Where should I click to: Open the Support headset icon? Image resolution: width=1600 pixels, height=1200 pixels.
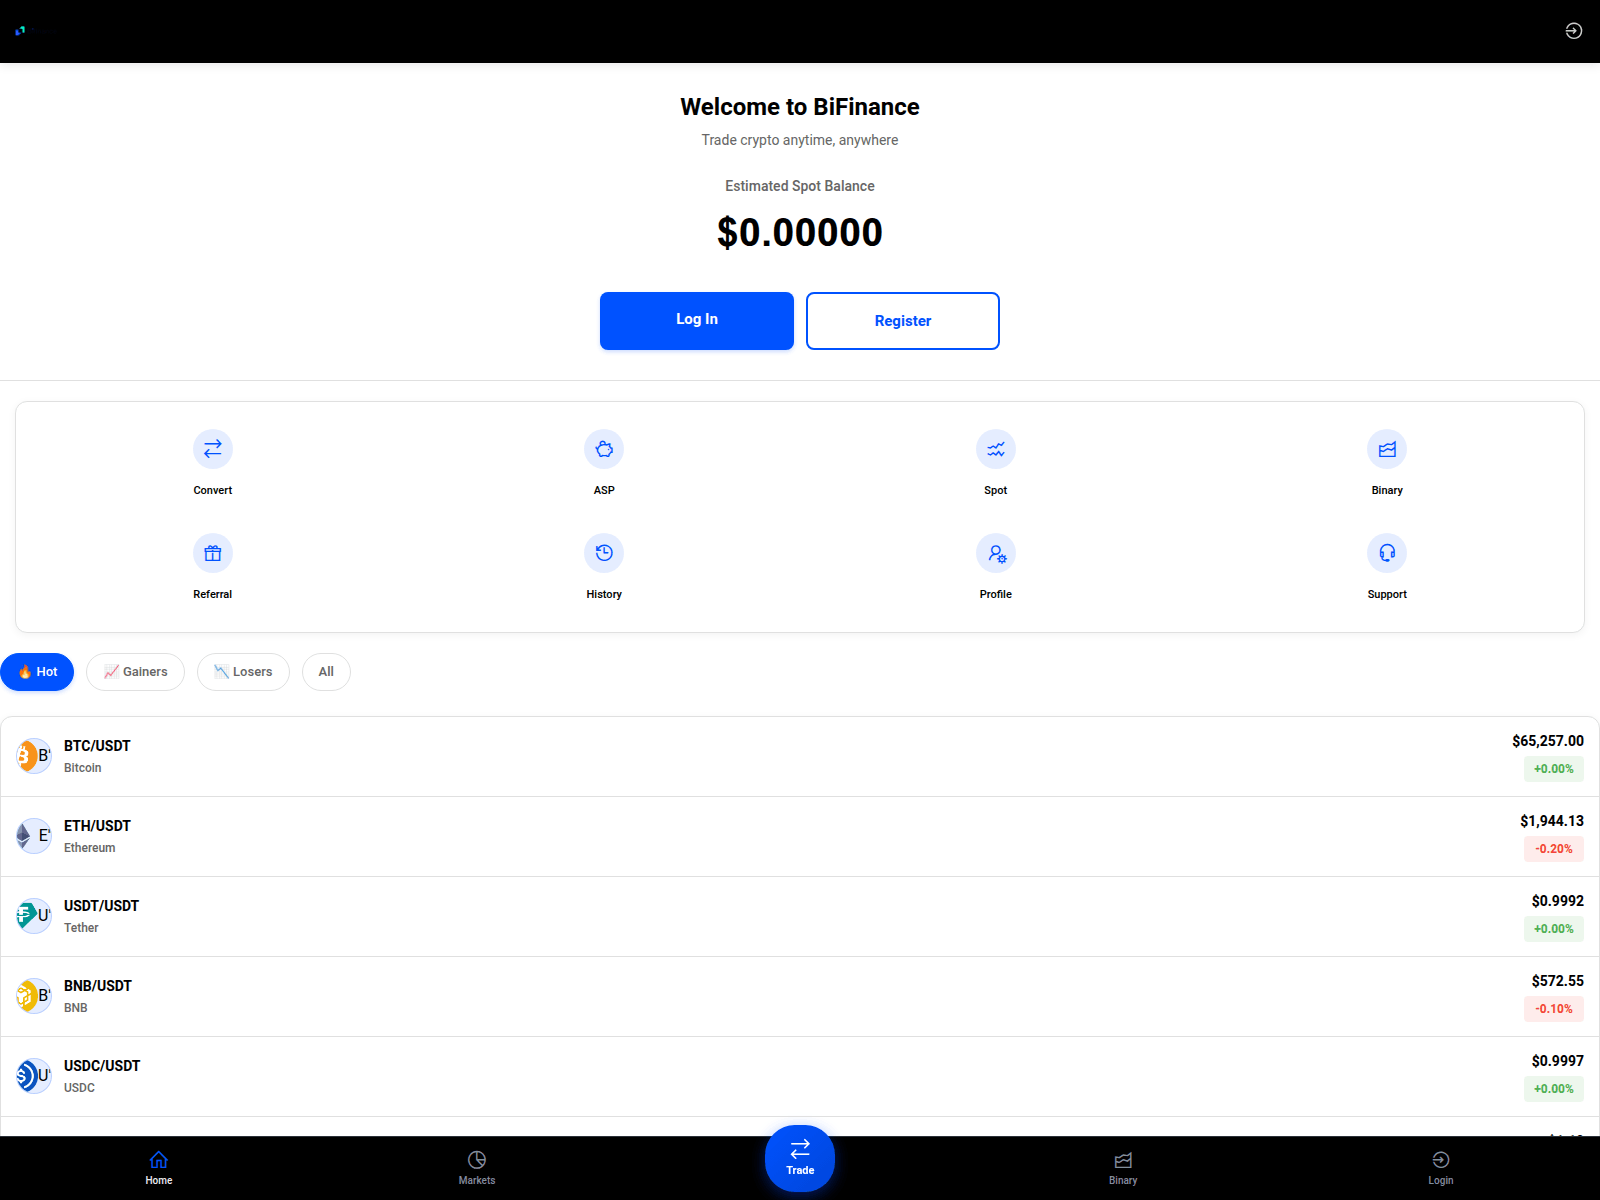(x=1387, y=553)
